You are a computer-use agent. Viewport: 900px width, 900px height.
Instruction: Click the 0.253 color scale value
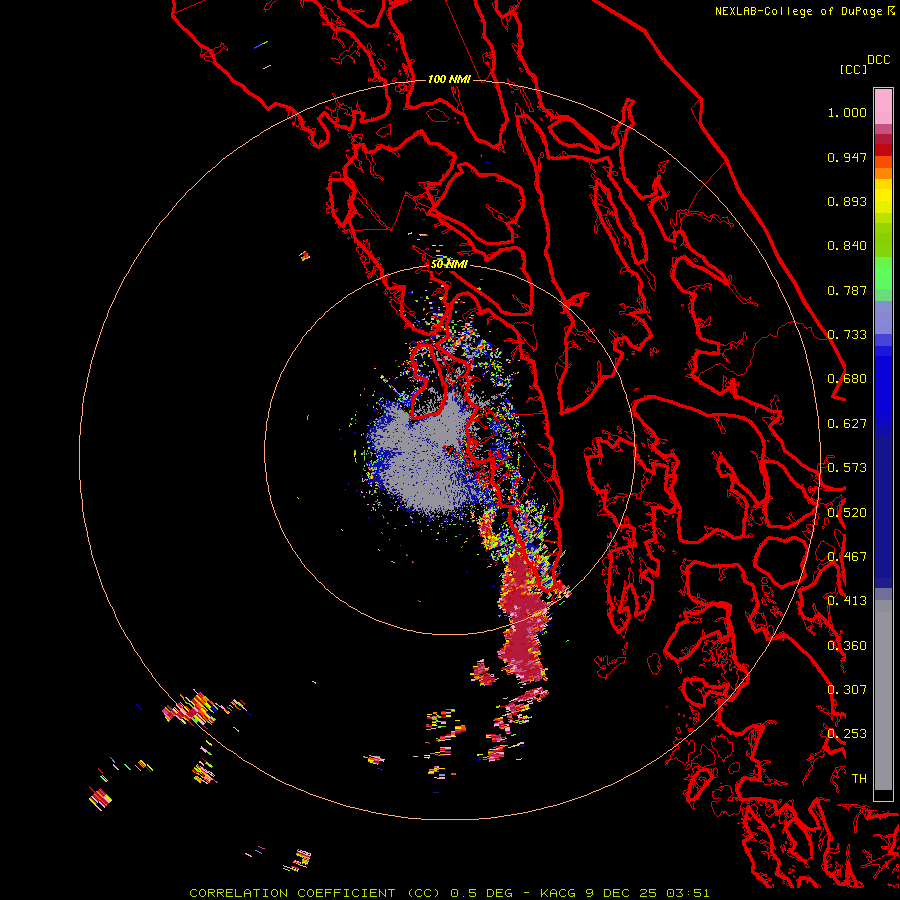[847, 734]
